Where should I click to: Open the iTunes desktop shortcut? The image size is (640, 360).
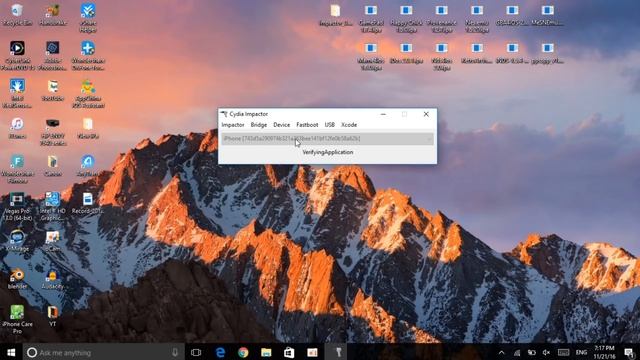point(17,128)
